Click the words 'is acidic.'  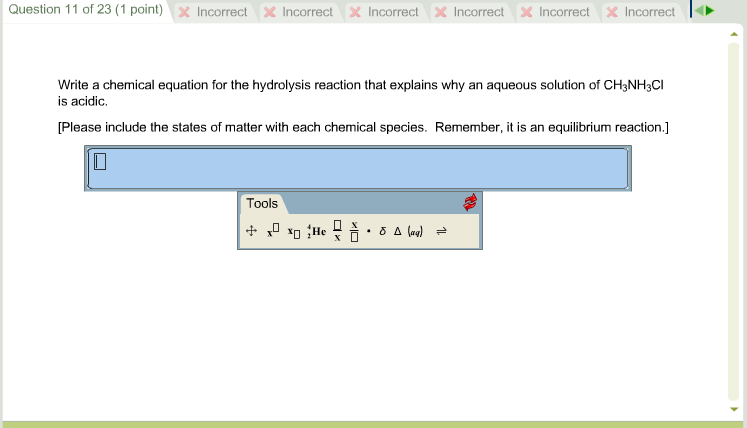(x=83, y=101)
